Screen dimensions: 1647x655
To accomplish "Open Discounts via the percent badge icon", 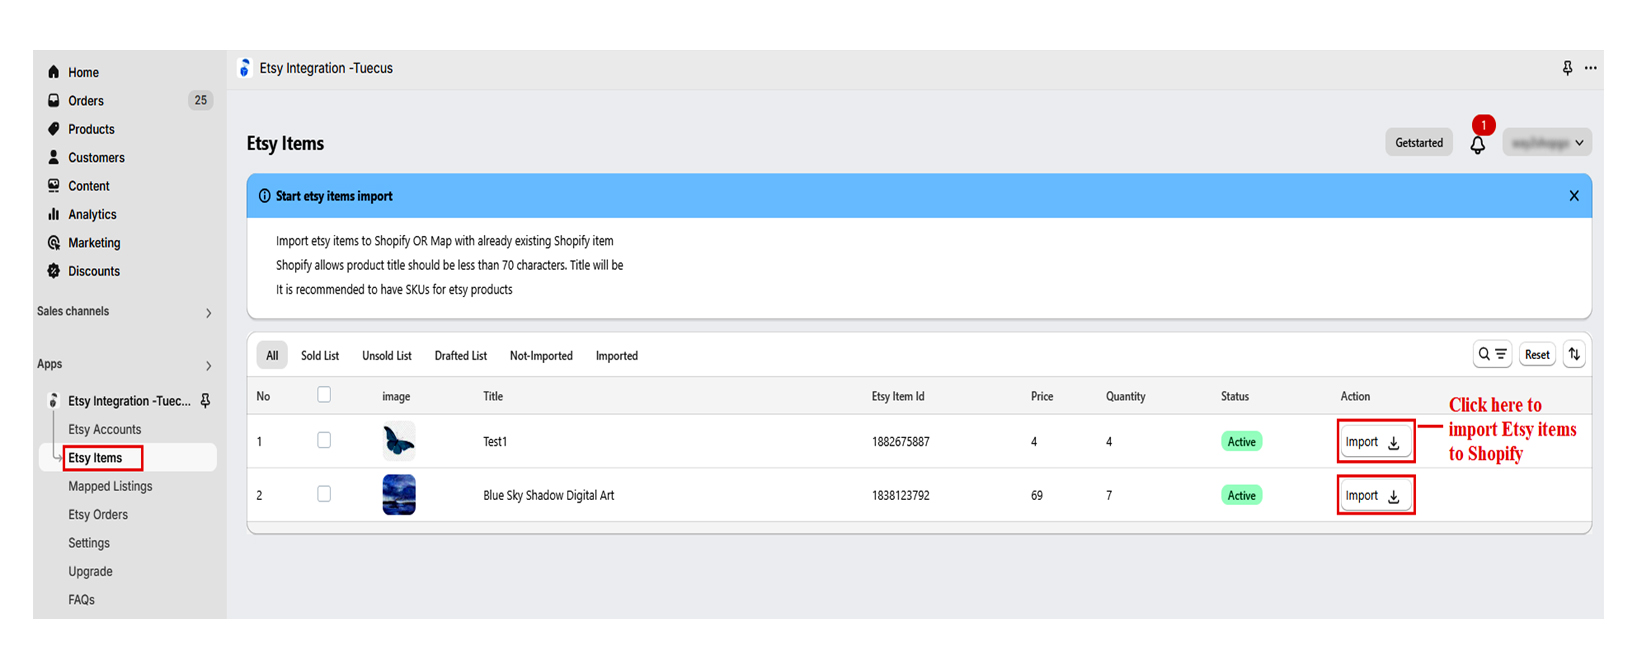I will pos(54,271).
